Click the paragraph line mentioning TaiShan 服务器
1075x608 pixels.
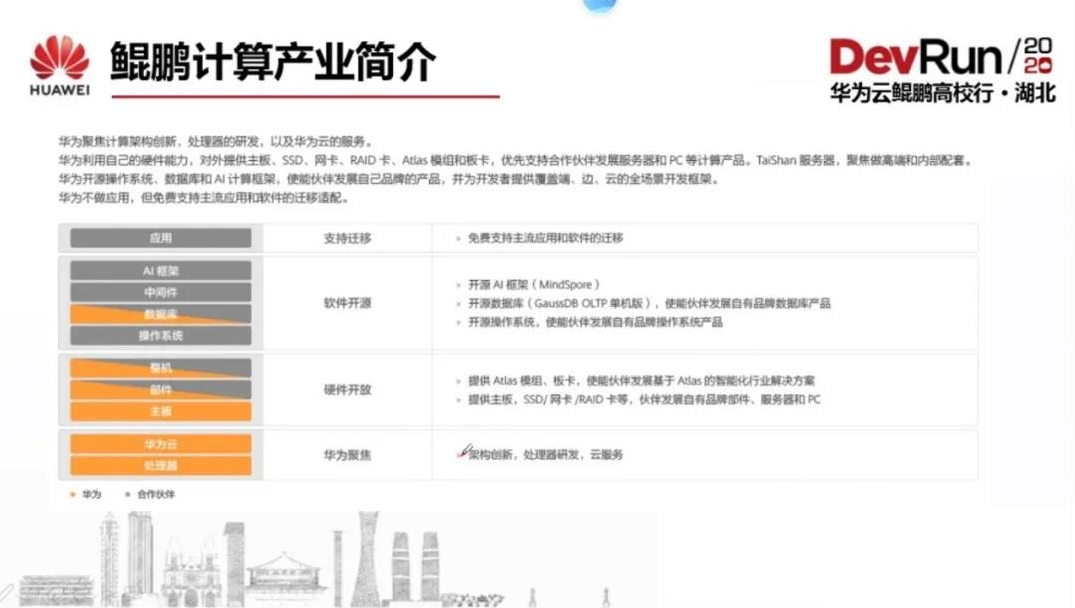(x=516, y=160)
